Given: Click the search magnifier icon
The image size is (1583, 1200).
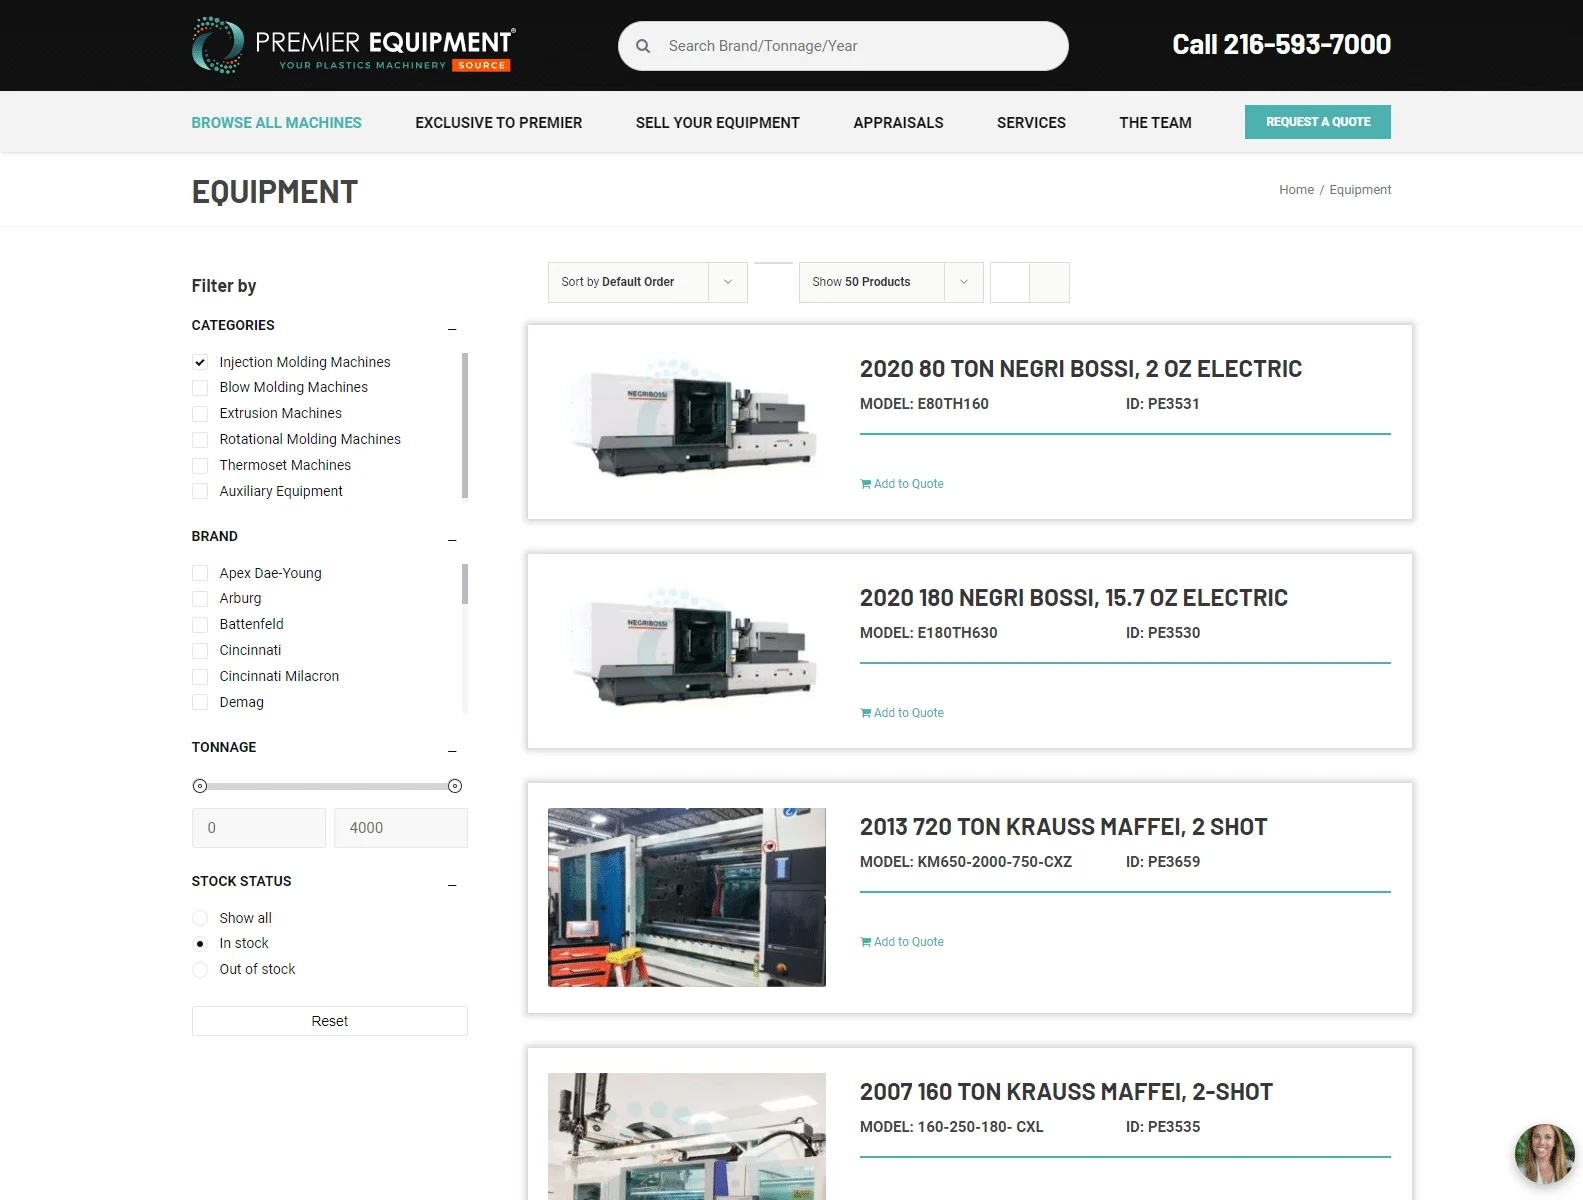Looking at the screenshot, I should pyautogui.click(x=643, y=46).
